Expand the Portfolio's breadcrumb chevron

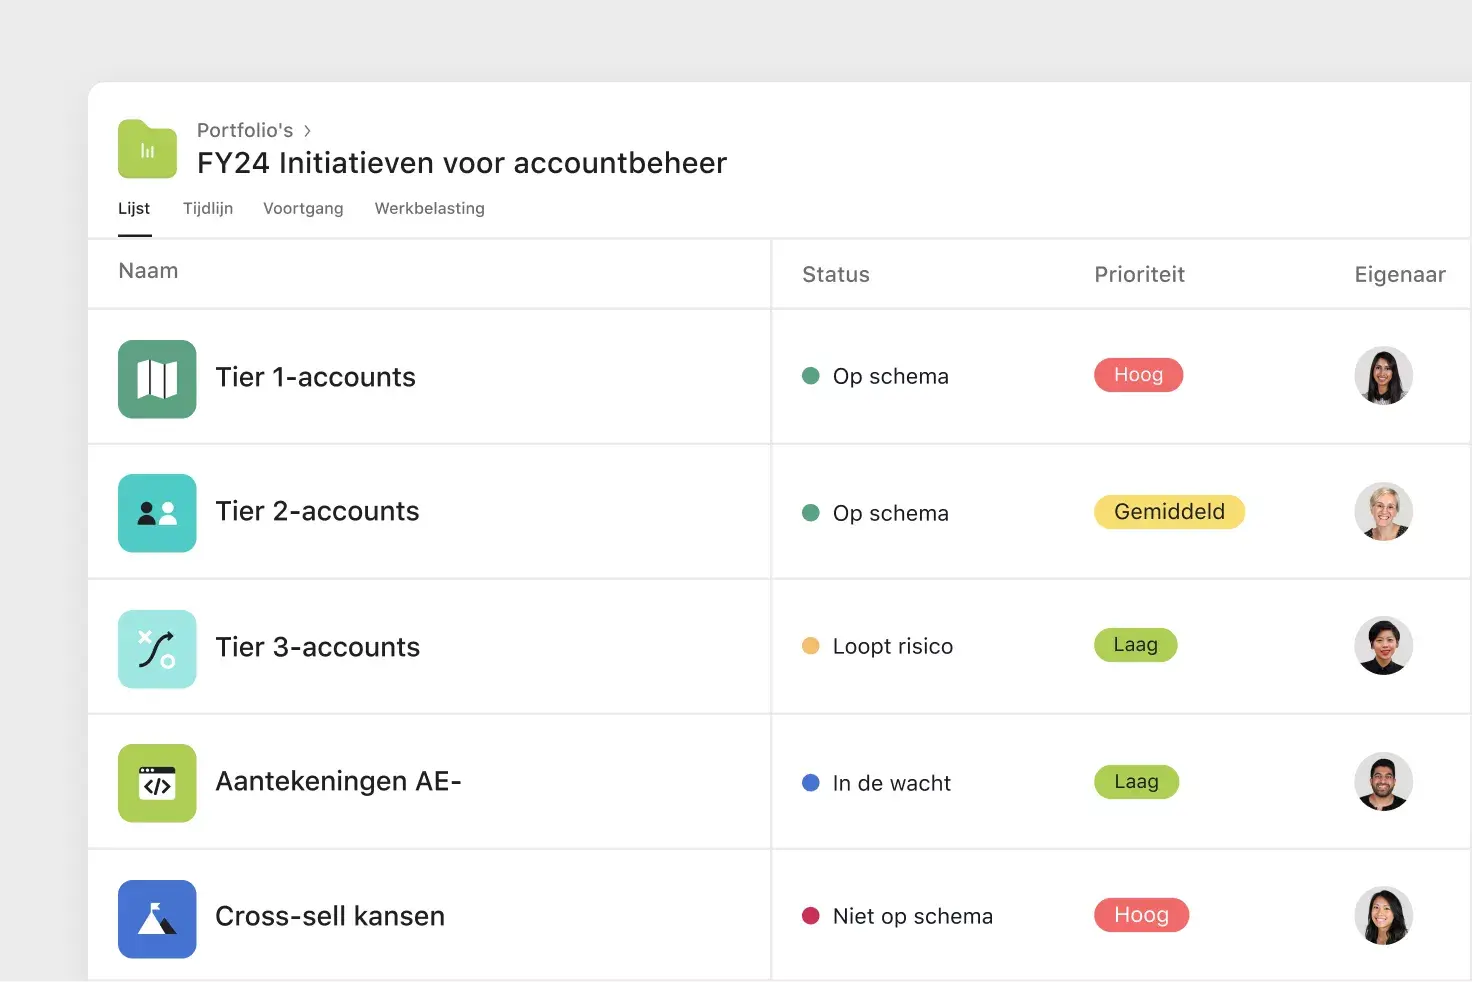pyautogui.click(x=306, y=130)
